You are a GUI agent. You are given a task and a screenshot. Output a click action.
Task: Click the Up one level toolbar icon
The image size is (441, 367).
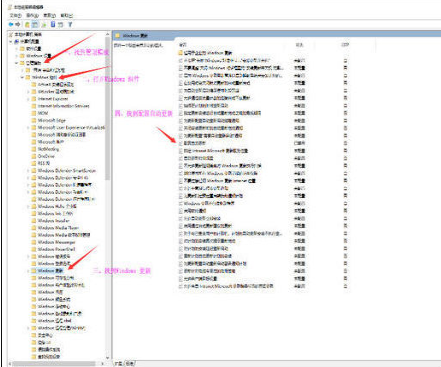[27, 24]
